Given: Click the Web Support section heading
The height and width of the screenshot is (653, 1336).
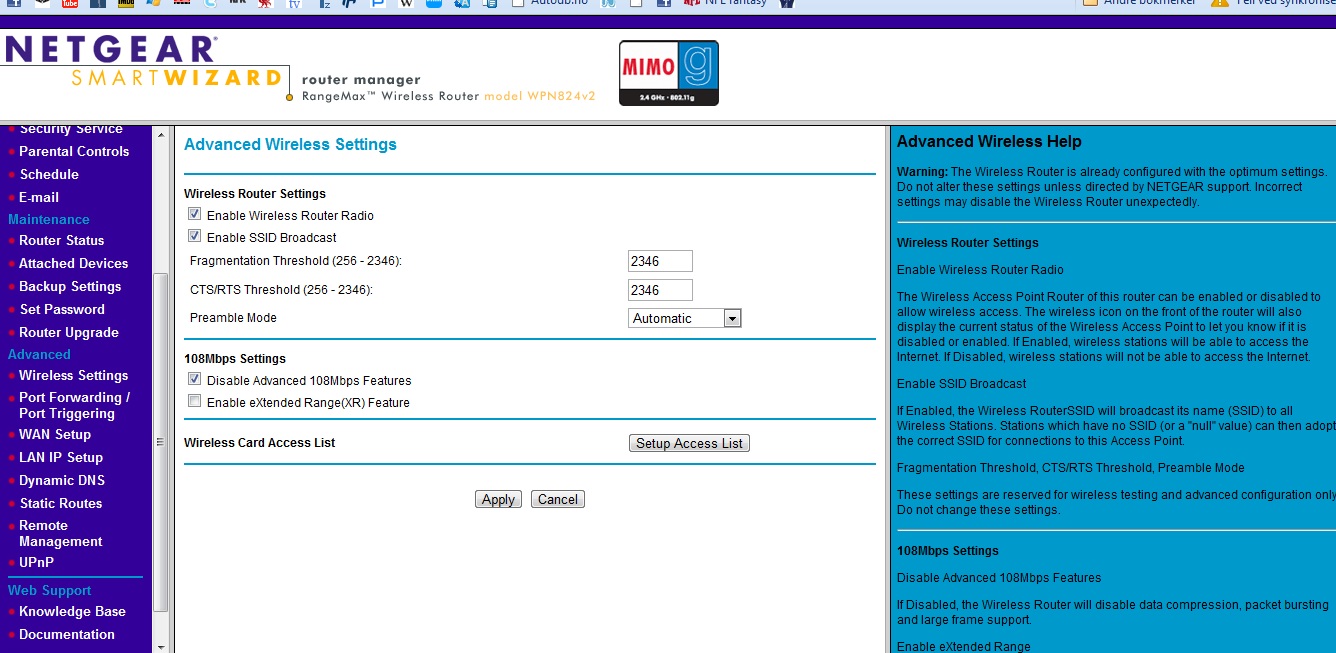Looking at the screenshot, I should [x=50, y=590].
